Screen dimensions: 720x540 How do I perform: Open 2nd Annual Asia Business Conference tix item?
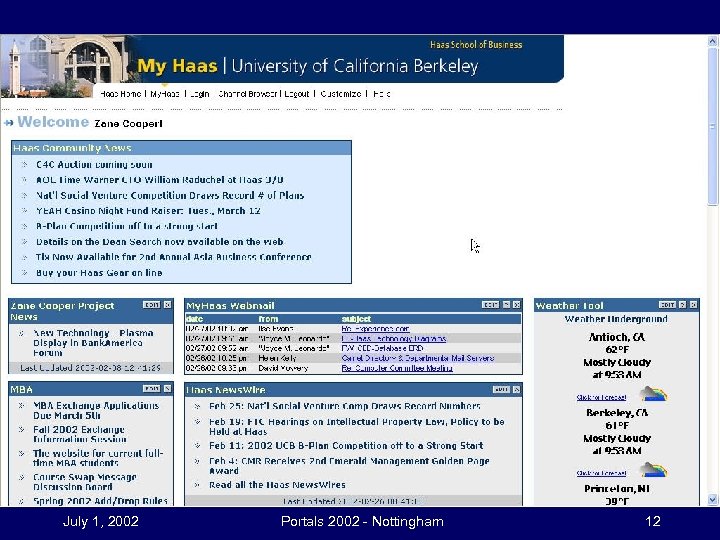tap(174, 257)
